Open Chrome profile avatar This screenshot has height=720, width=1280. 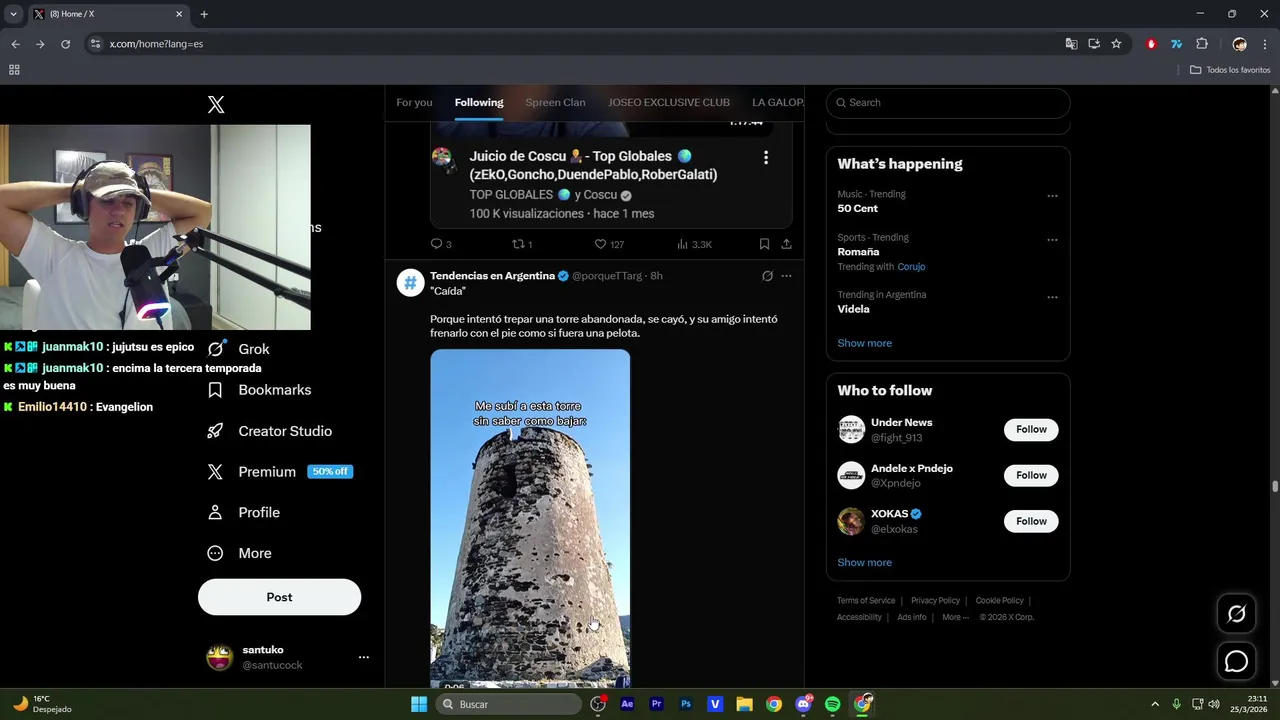tap(1240, 44)
